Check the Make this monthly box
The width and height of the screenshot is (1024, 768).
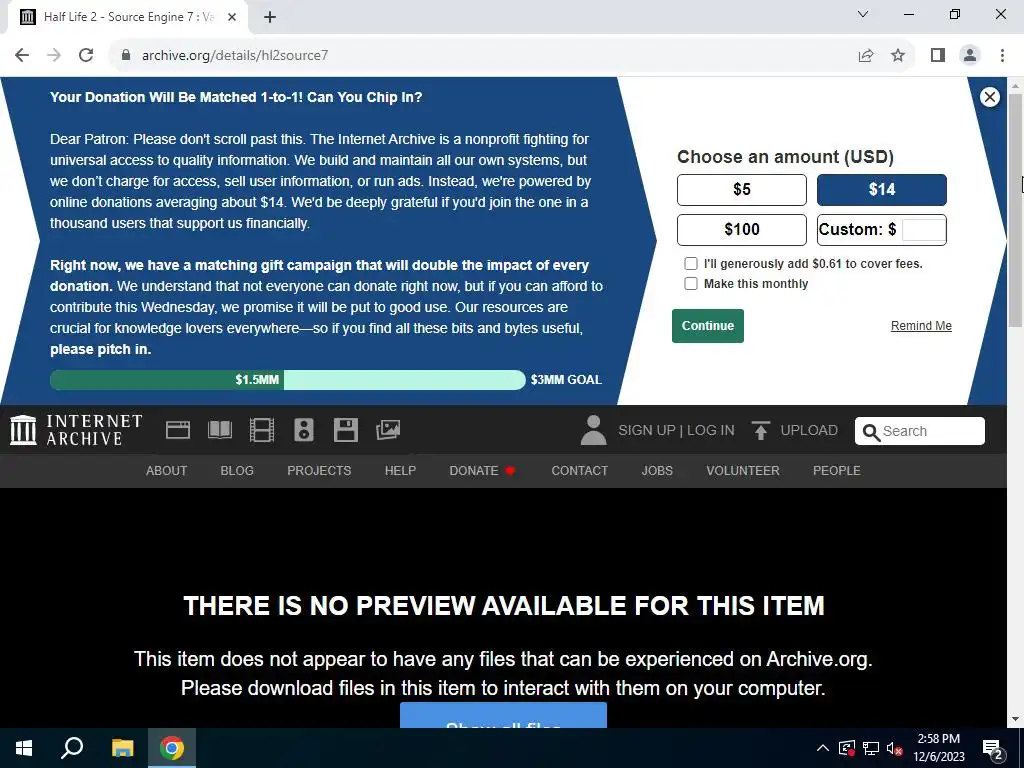pos(690,283)
